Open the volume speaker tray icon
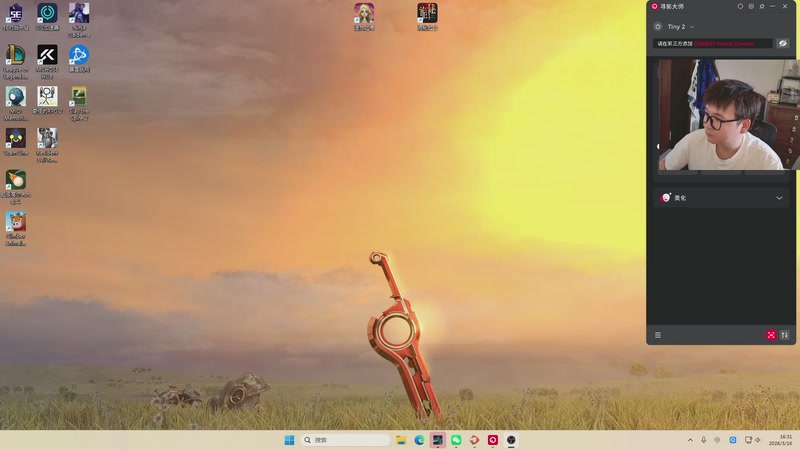This screenshot has height=450, width=800. pos(758,440)
